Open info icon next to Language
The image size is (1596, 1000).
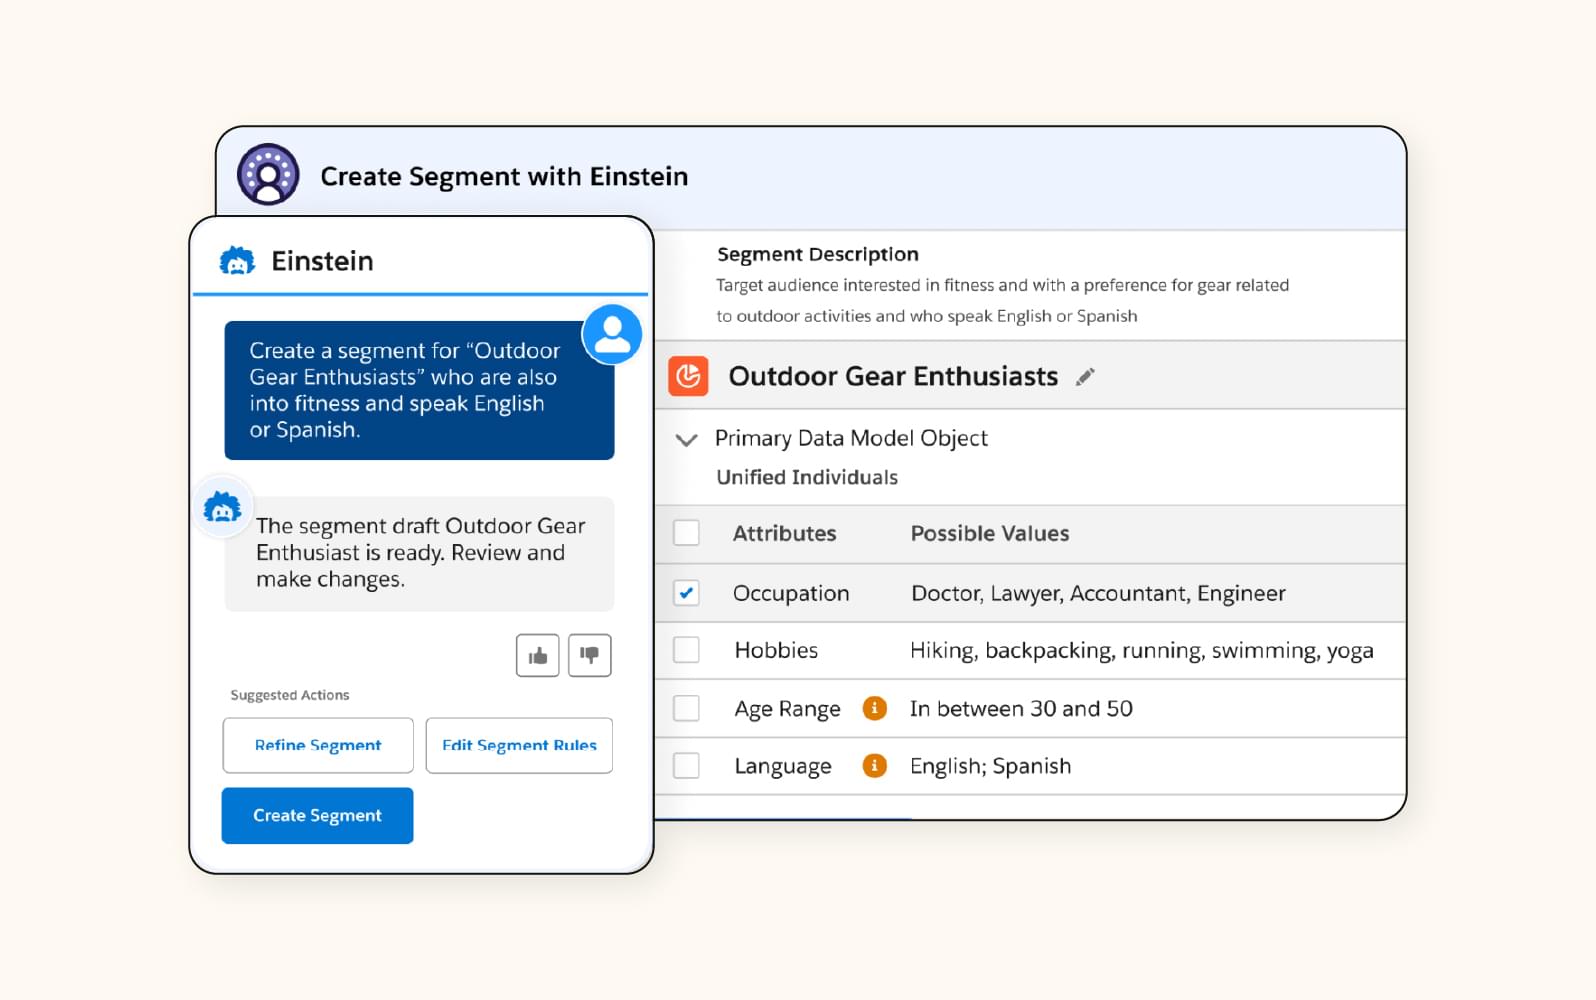click(875, 766)
